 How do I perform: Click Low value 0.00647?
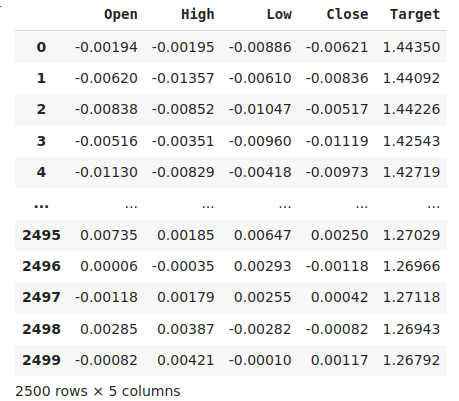[x=263, y=235]
